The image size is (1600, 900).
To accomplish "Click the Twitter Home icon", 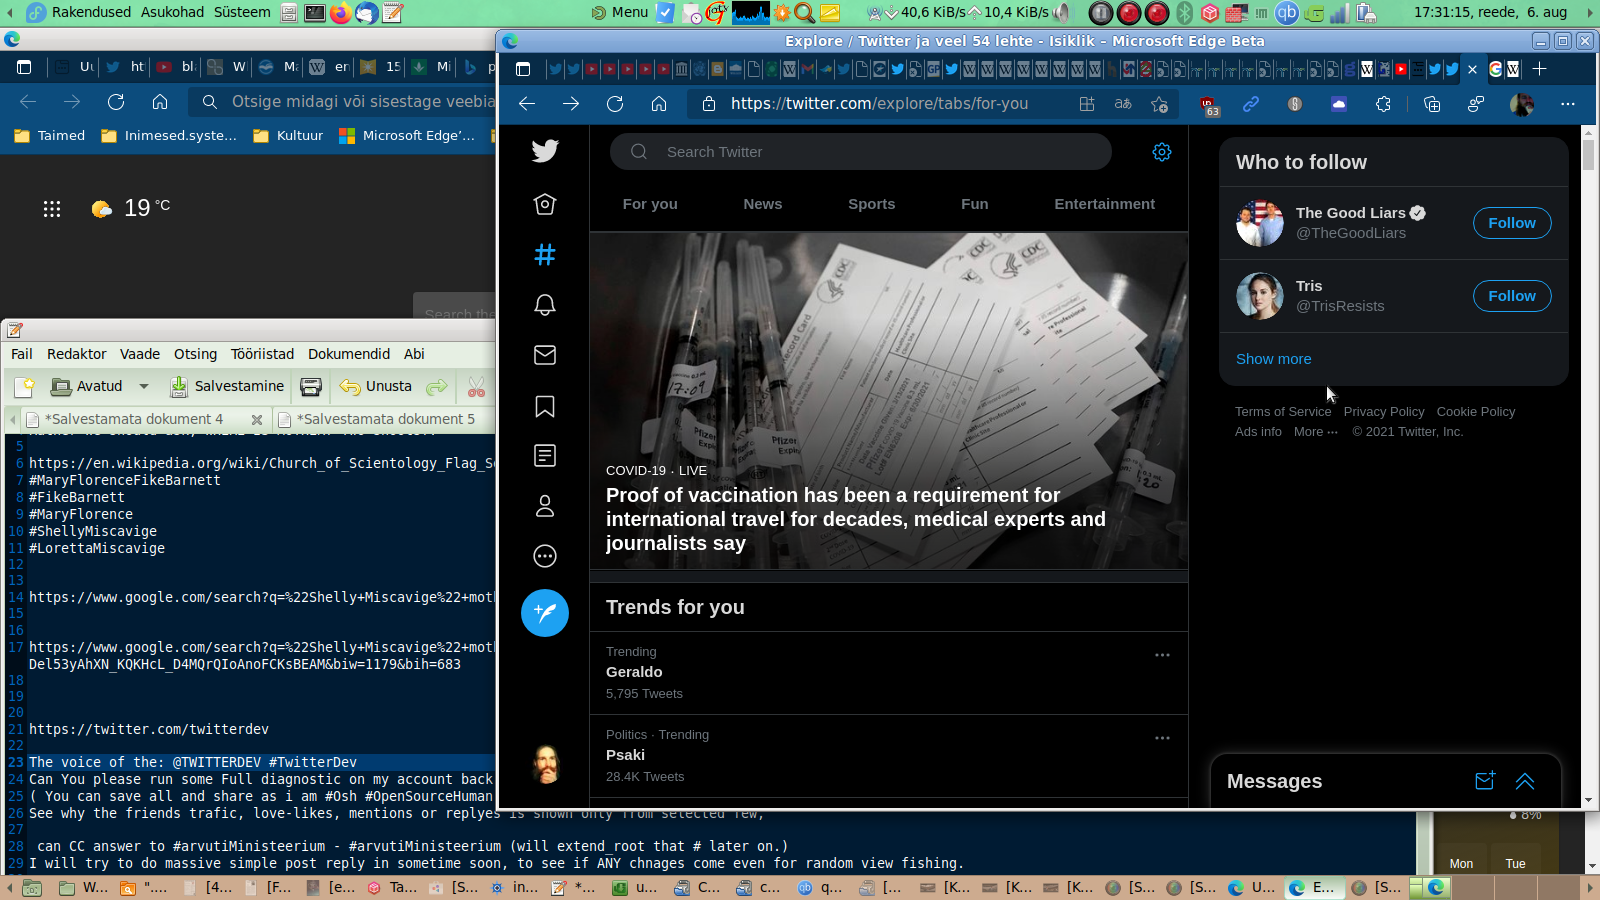I will click(545, 204).
